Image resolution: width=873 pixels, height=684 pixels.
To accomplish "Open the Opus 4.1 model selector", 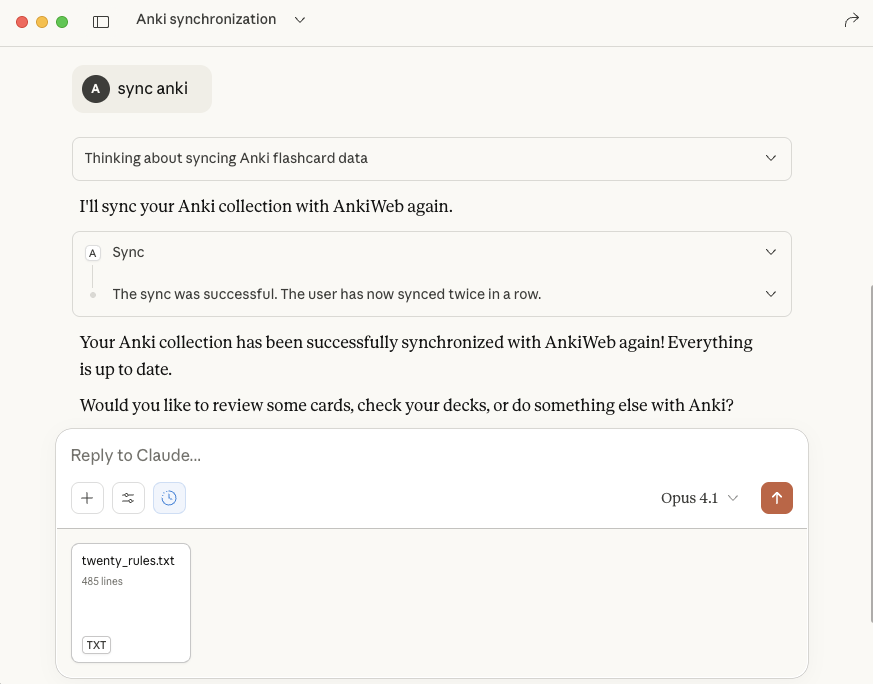I will [699, 498].
